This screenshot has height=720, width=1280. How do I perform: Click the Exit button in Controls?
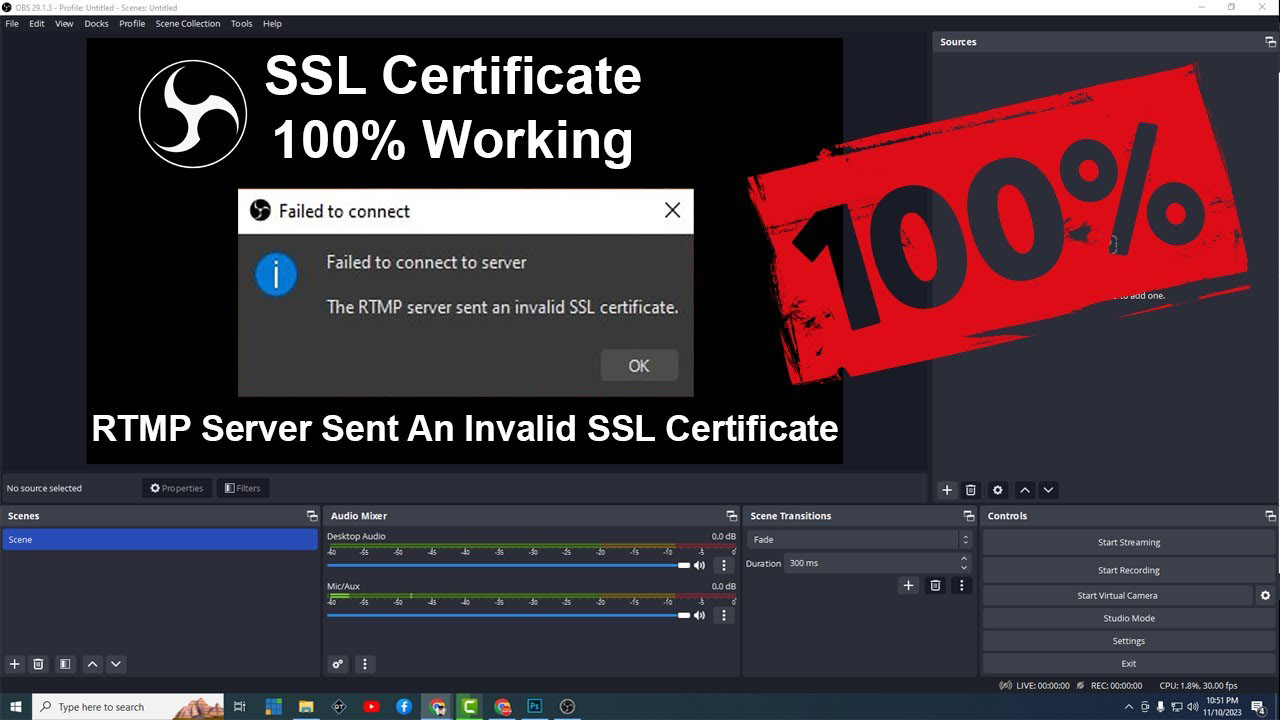[1129, 664]
